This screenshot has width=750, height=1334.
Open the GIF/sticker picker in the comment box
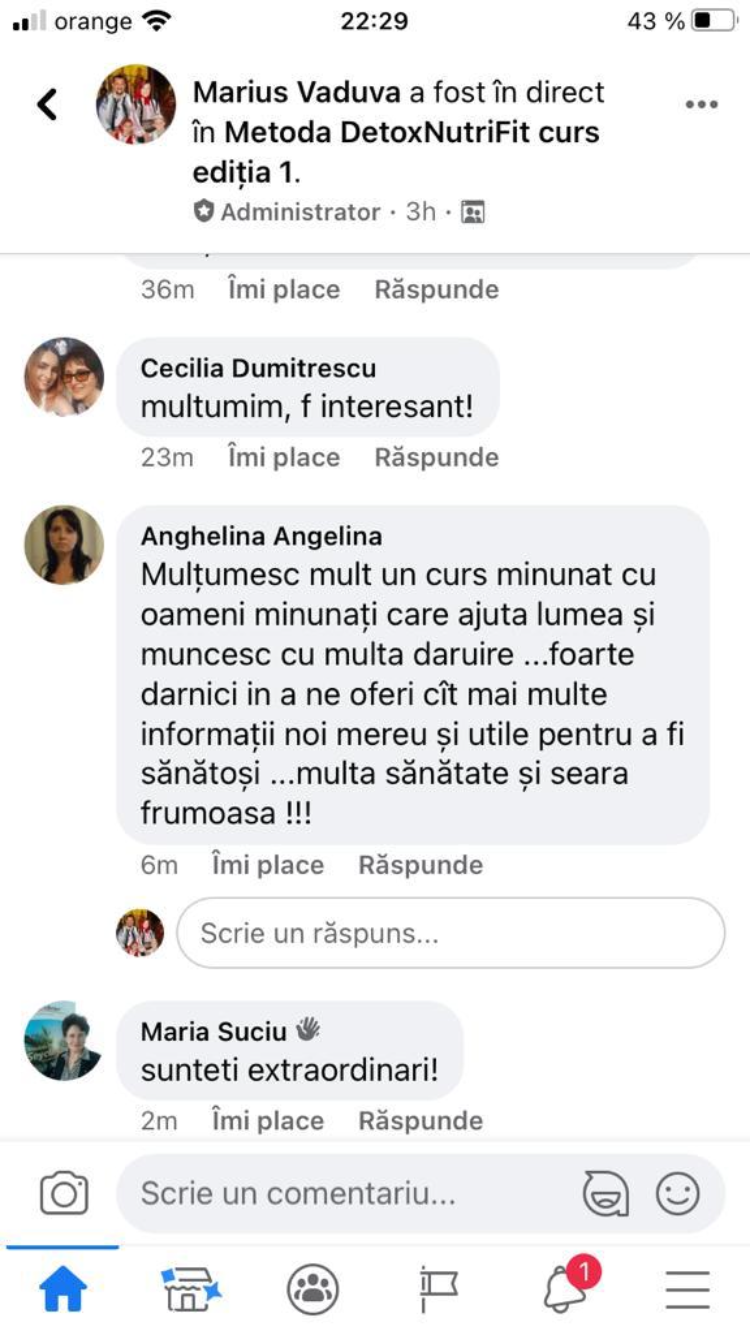(606, 1193)
